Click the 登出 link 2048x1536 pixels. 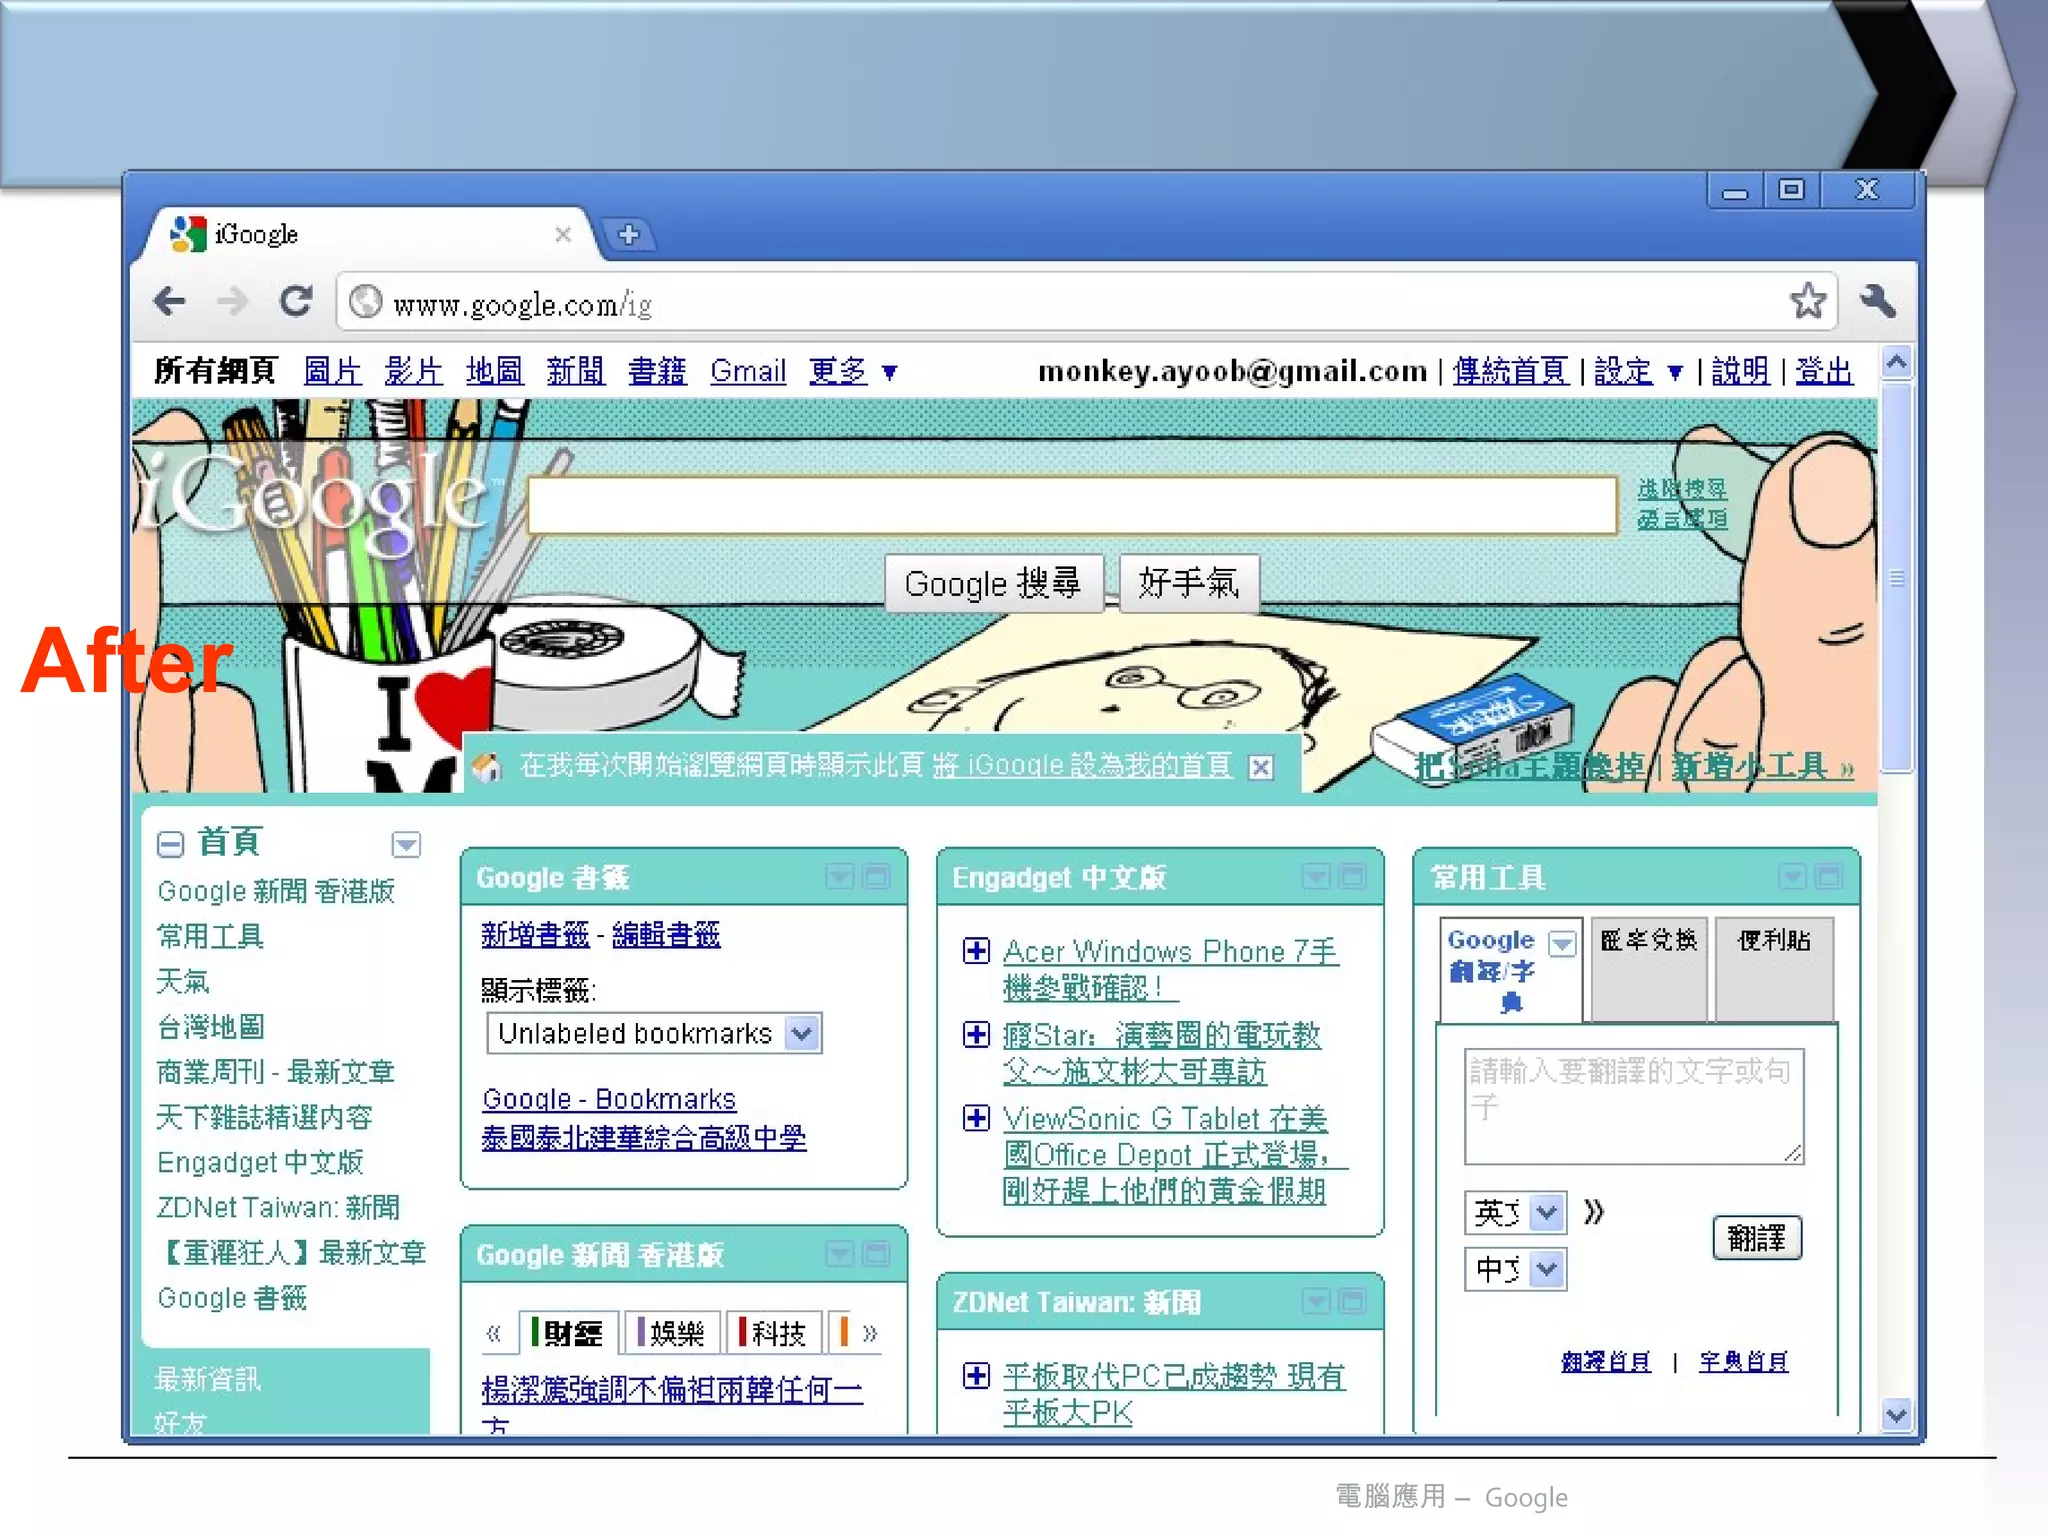click(x=1824, y=372)
